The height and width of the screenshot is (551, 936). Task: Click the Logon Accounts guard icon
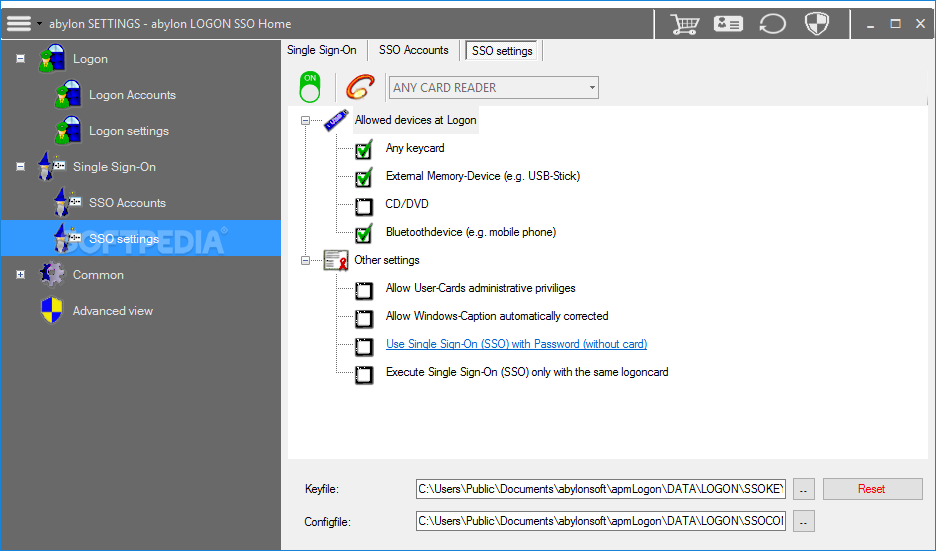68,94
